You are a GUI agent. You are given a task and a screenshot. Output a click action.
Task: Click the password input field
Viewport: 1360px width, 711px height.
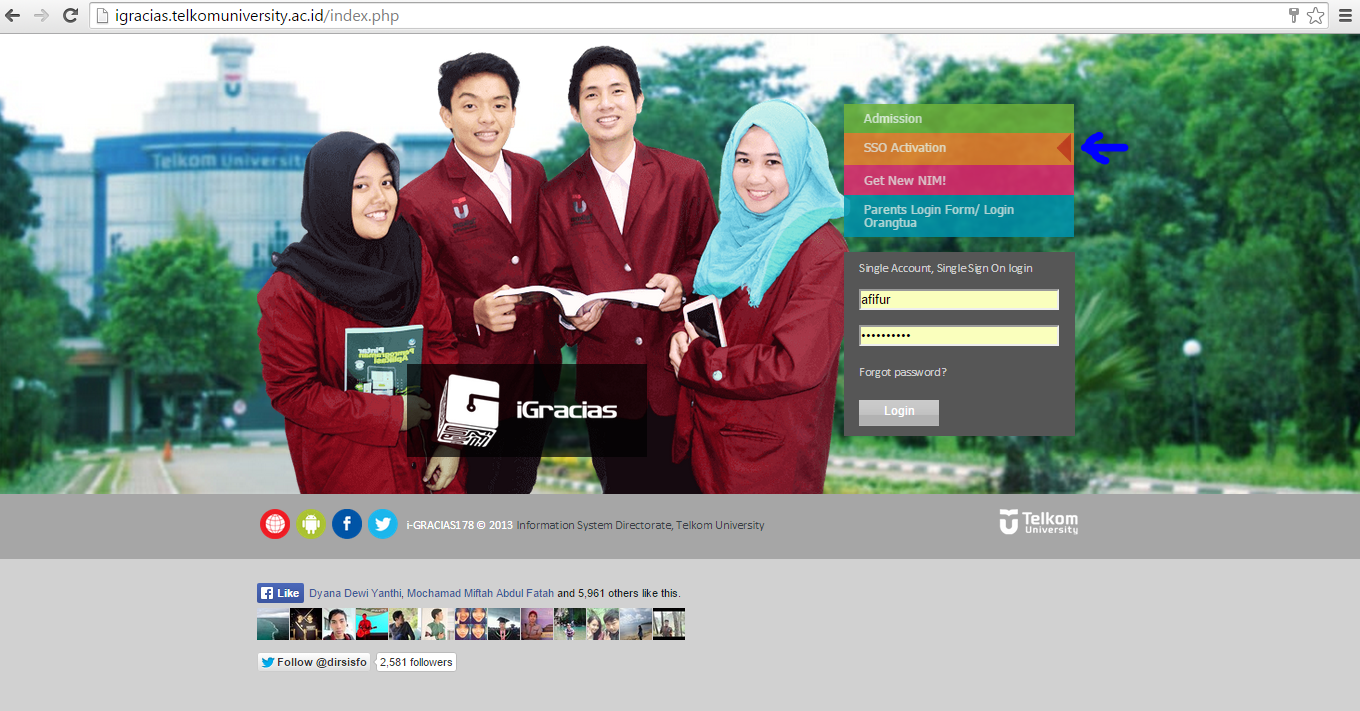pyautogui.click(x=959, y=336)
